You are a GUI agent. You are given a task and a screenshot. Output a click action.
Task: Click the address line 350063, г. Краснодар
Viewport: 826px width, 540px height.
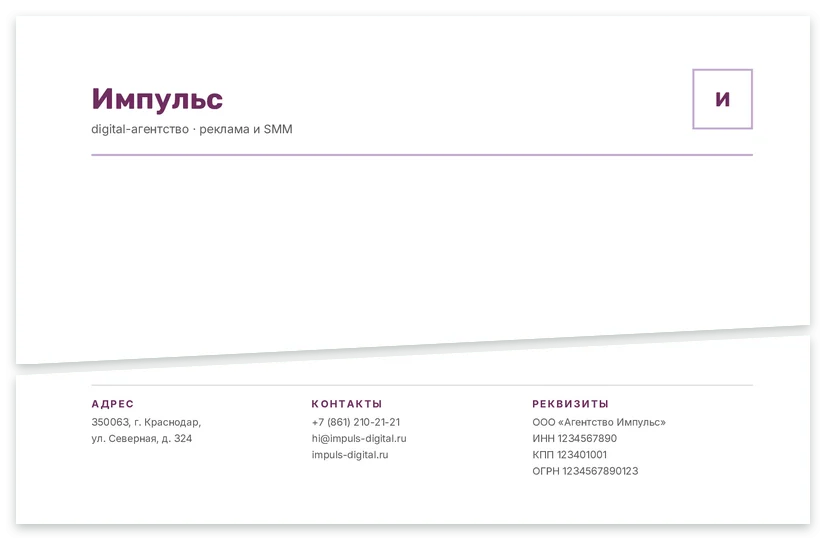(x=146, y=422)
